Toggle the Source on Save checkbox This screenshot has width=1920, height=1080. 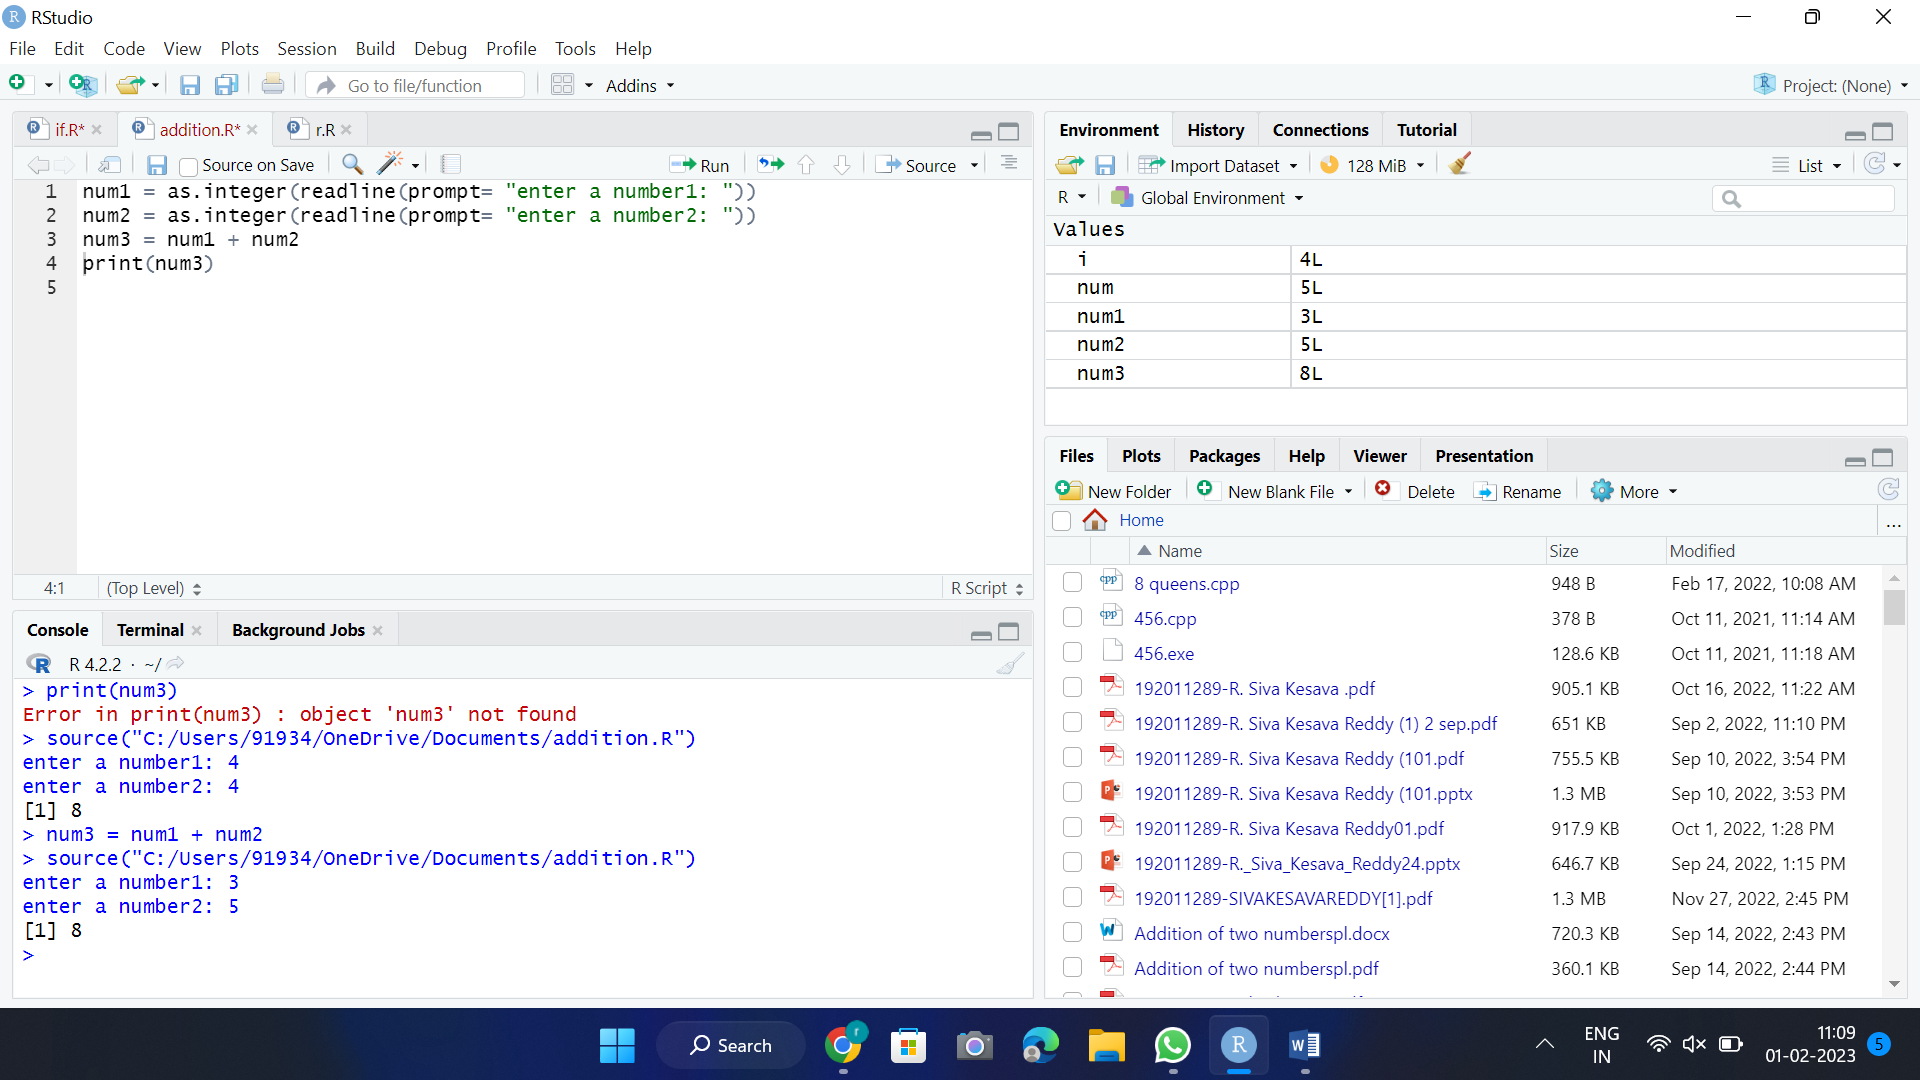(x=188, y=166)
